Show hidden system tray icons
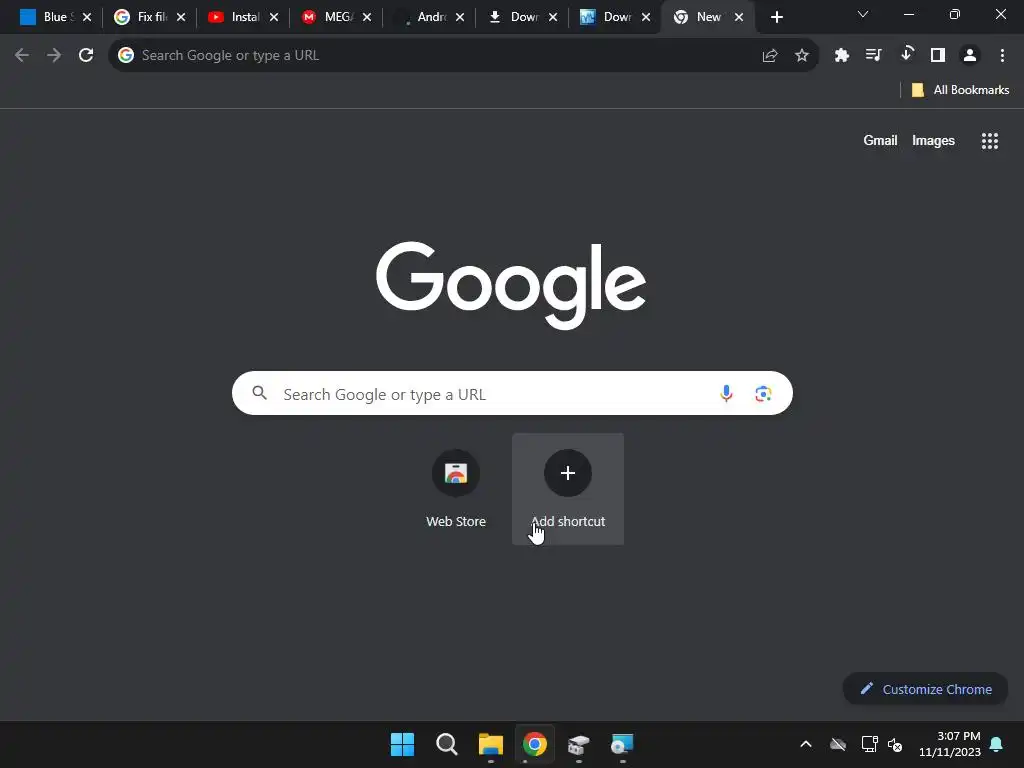 [x=806, y=744]
